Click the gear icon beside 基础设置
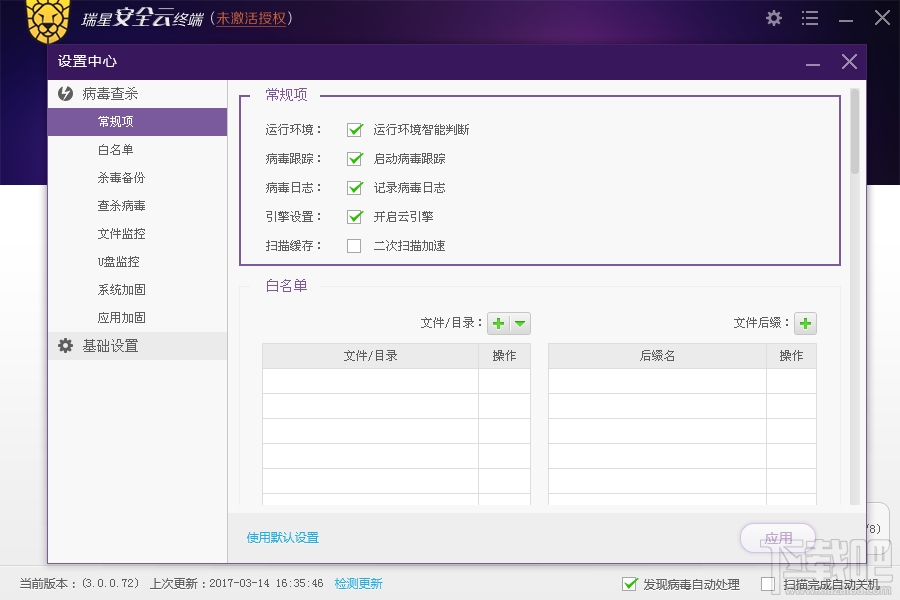The image size is (900, 600). [x=65, y=345]
